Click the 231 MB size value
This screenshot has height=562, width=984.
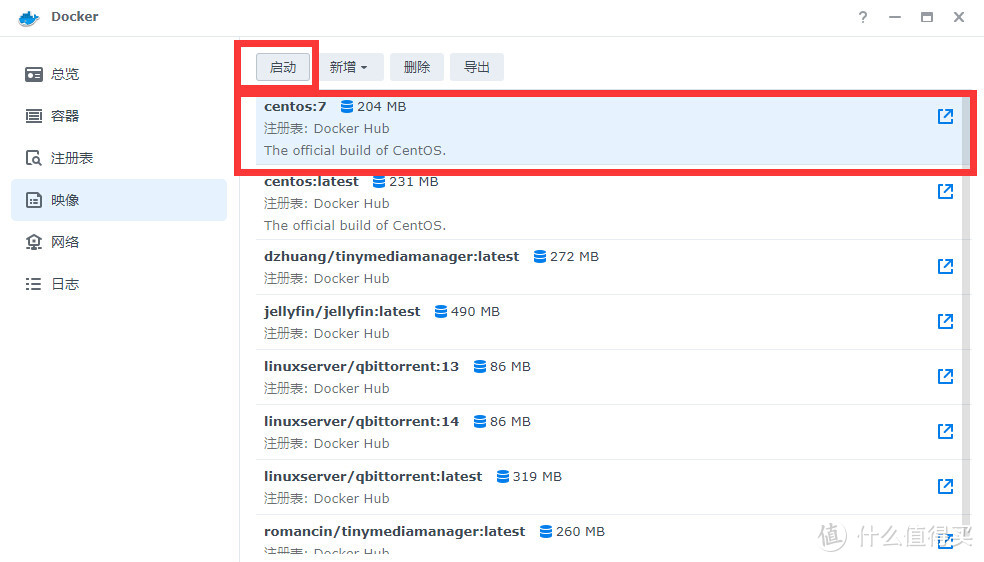tap(414, 182)
